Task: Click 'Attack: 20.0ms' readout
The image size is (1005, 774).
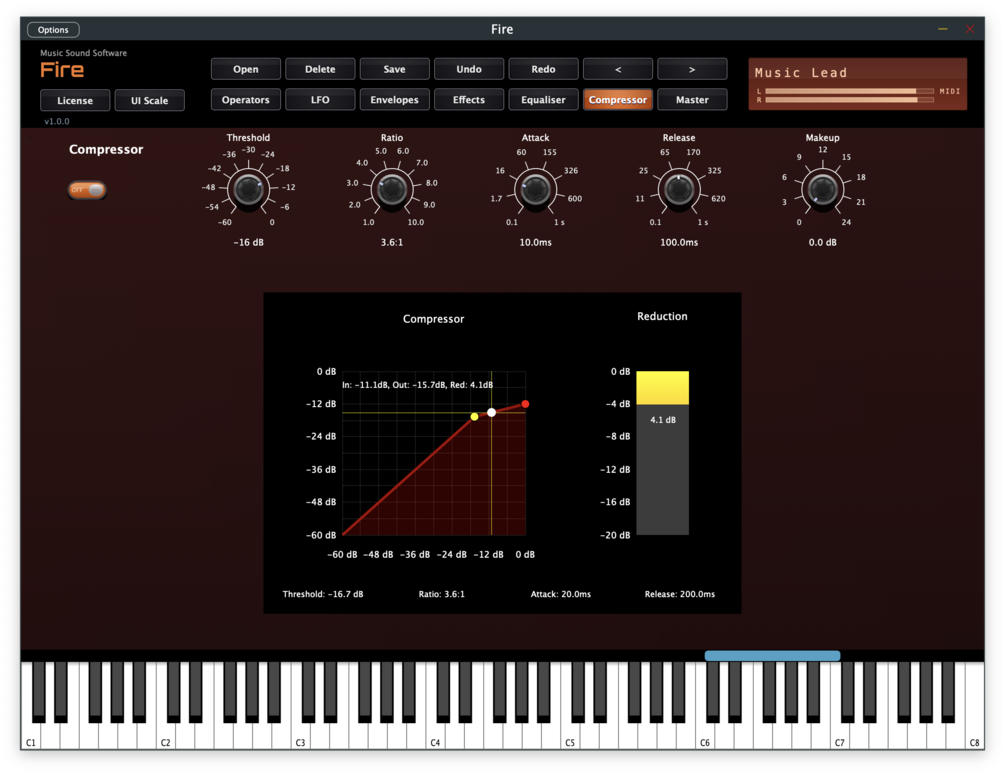Action: pyautogui.click(x=561, y=594)
